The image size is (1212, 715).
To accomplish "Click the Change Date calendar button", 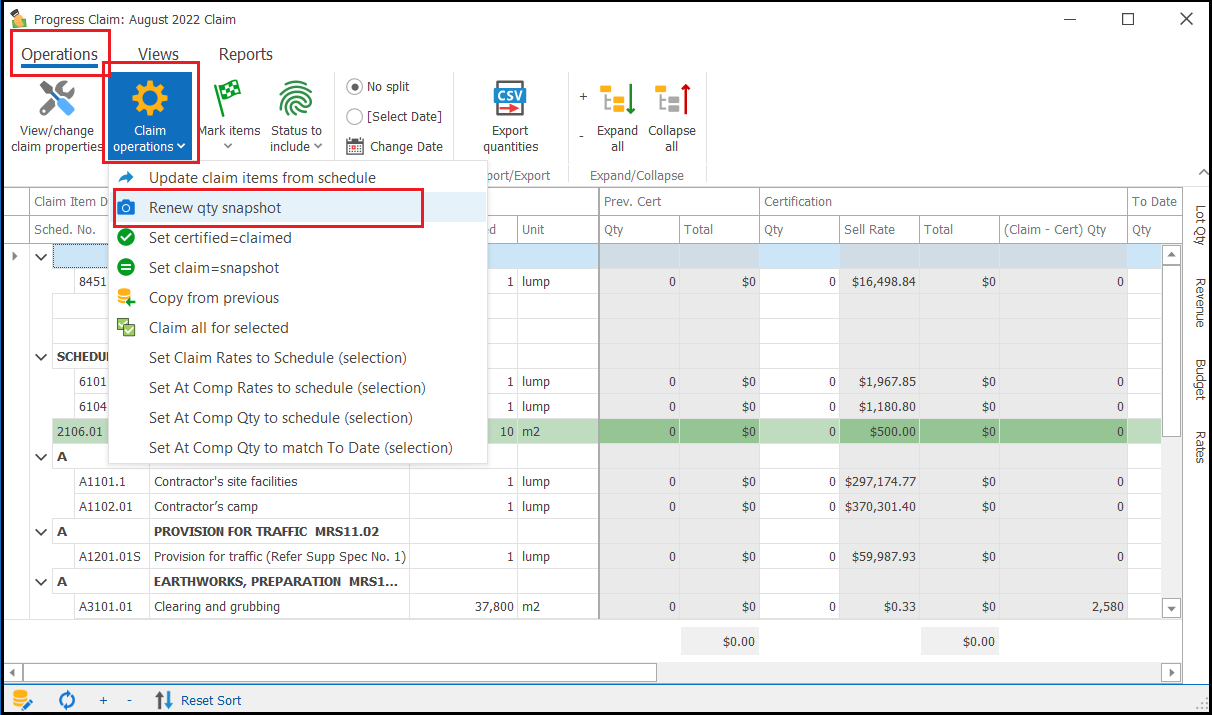I will pos(394,146).
